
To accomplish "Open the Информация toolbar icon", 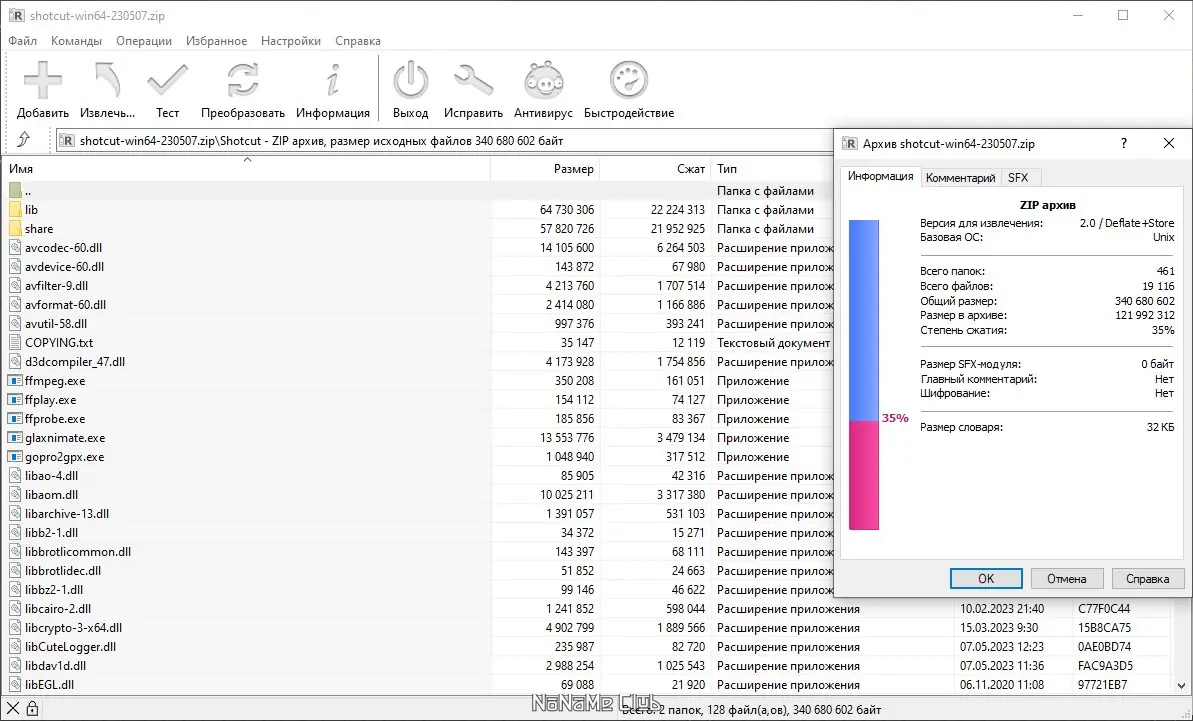I will [x=332, y=80].
